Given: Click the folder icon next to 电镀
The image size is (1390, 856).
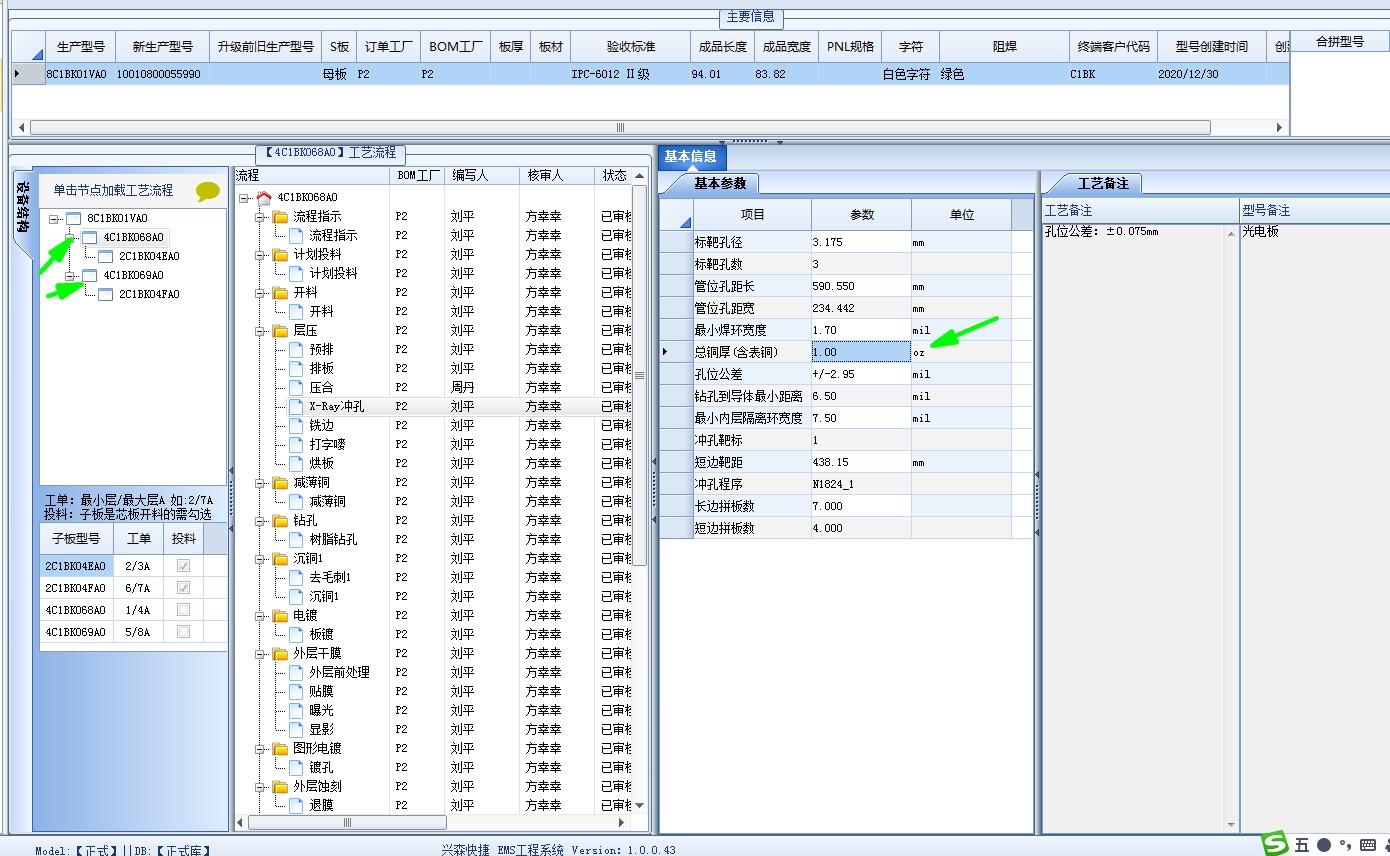Looking at the screenshot, I should point(280,615).
